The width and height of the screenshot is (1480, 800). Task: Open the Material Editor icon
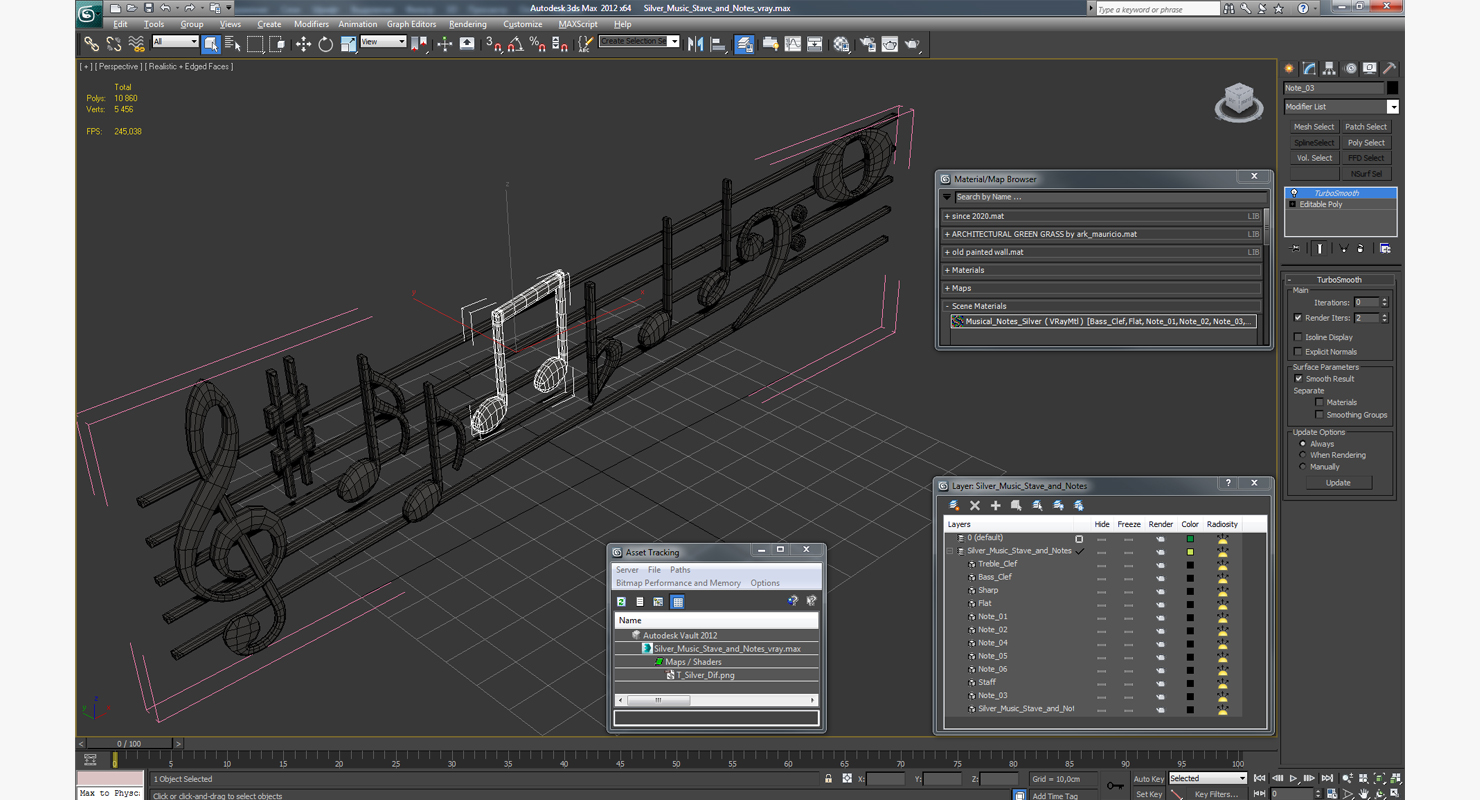(841, 44)
